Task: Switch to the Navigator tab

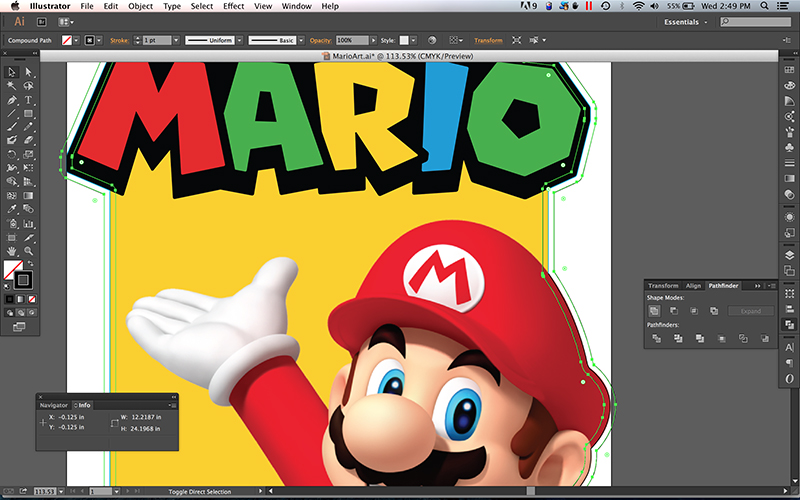Action: point(54,405)
